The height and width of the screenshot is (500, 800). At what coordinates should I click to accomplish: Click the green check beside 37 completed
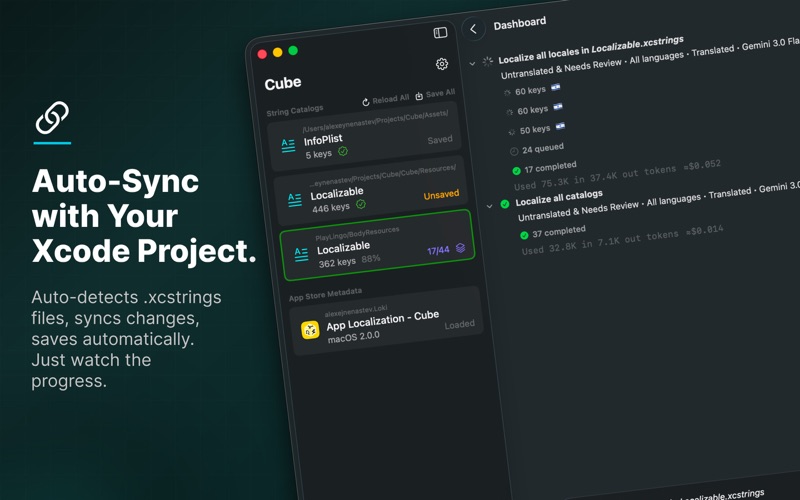tap(524, 235)
